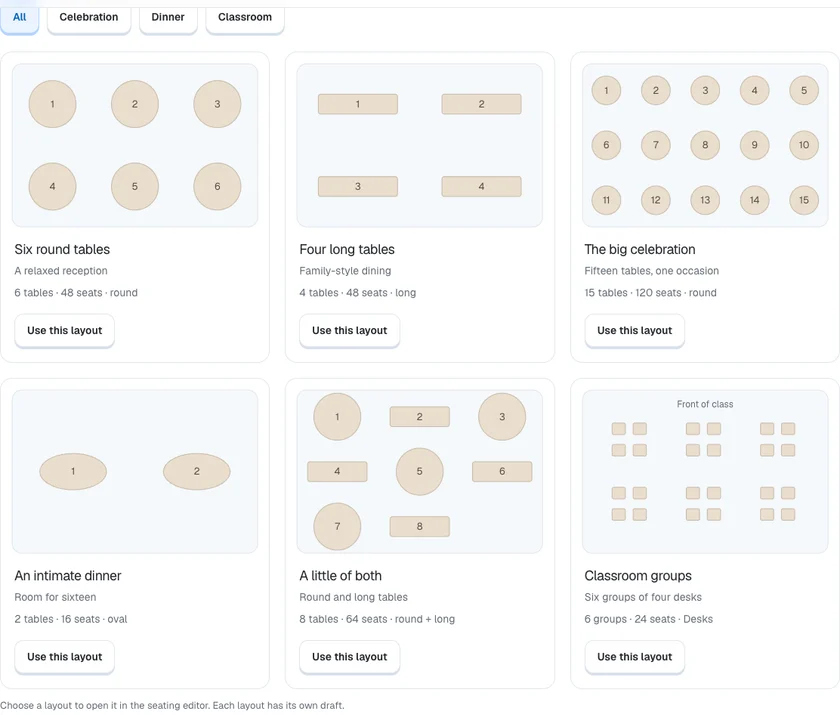Click 'Six groups of four desks' subtitle
This screenshot has width=840, height=715.
(x=643, y=597)
